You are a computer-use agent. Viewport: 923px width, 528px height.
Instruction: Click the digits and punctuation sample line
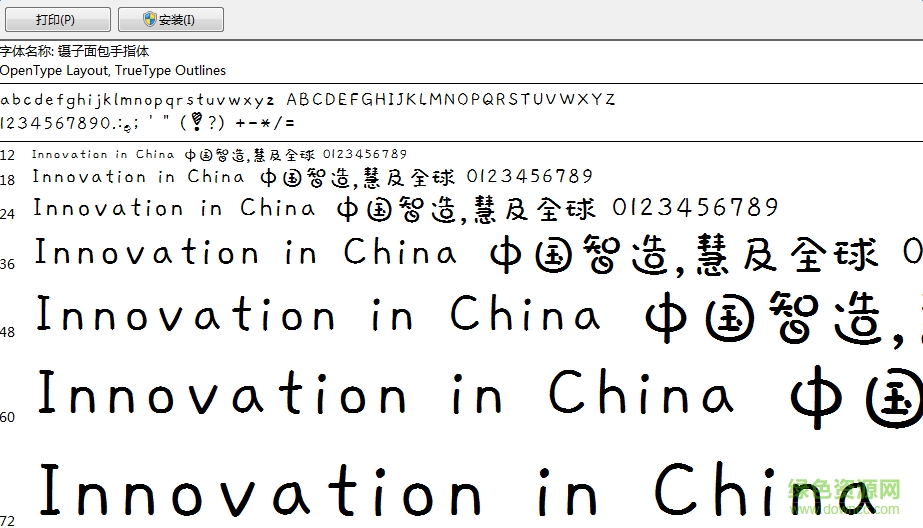click(147, 123)
